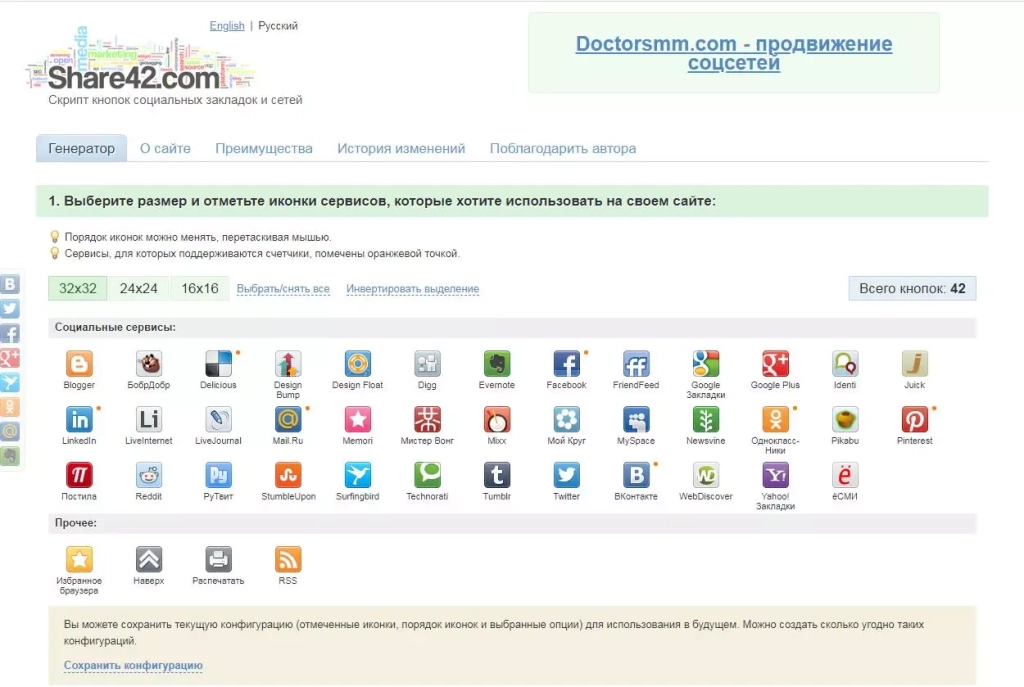Choose the 16x16 icon size

(200, 289)
